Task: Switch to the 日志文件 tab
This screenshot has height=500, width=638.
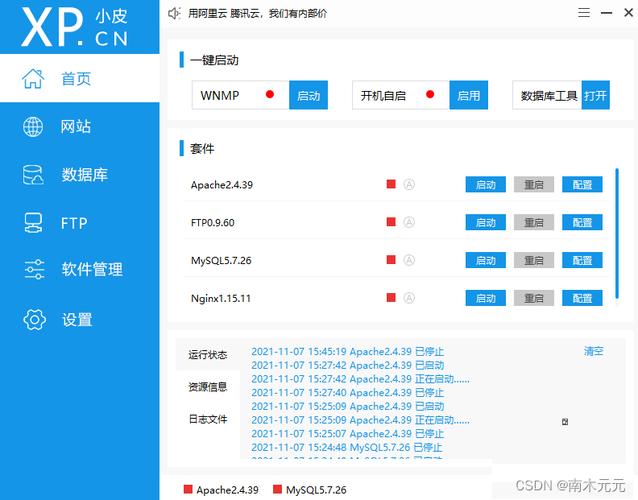Action: (x=208, y=419)
